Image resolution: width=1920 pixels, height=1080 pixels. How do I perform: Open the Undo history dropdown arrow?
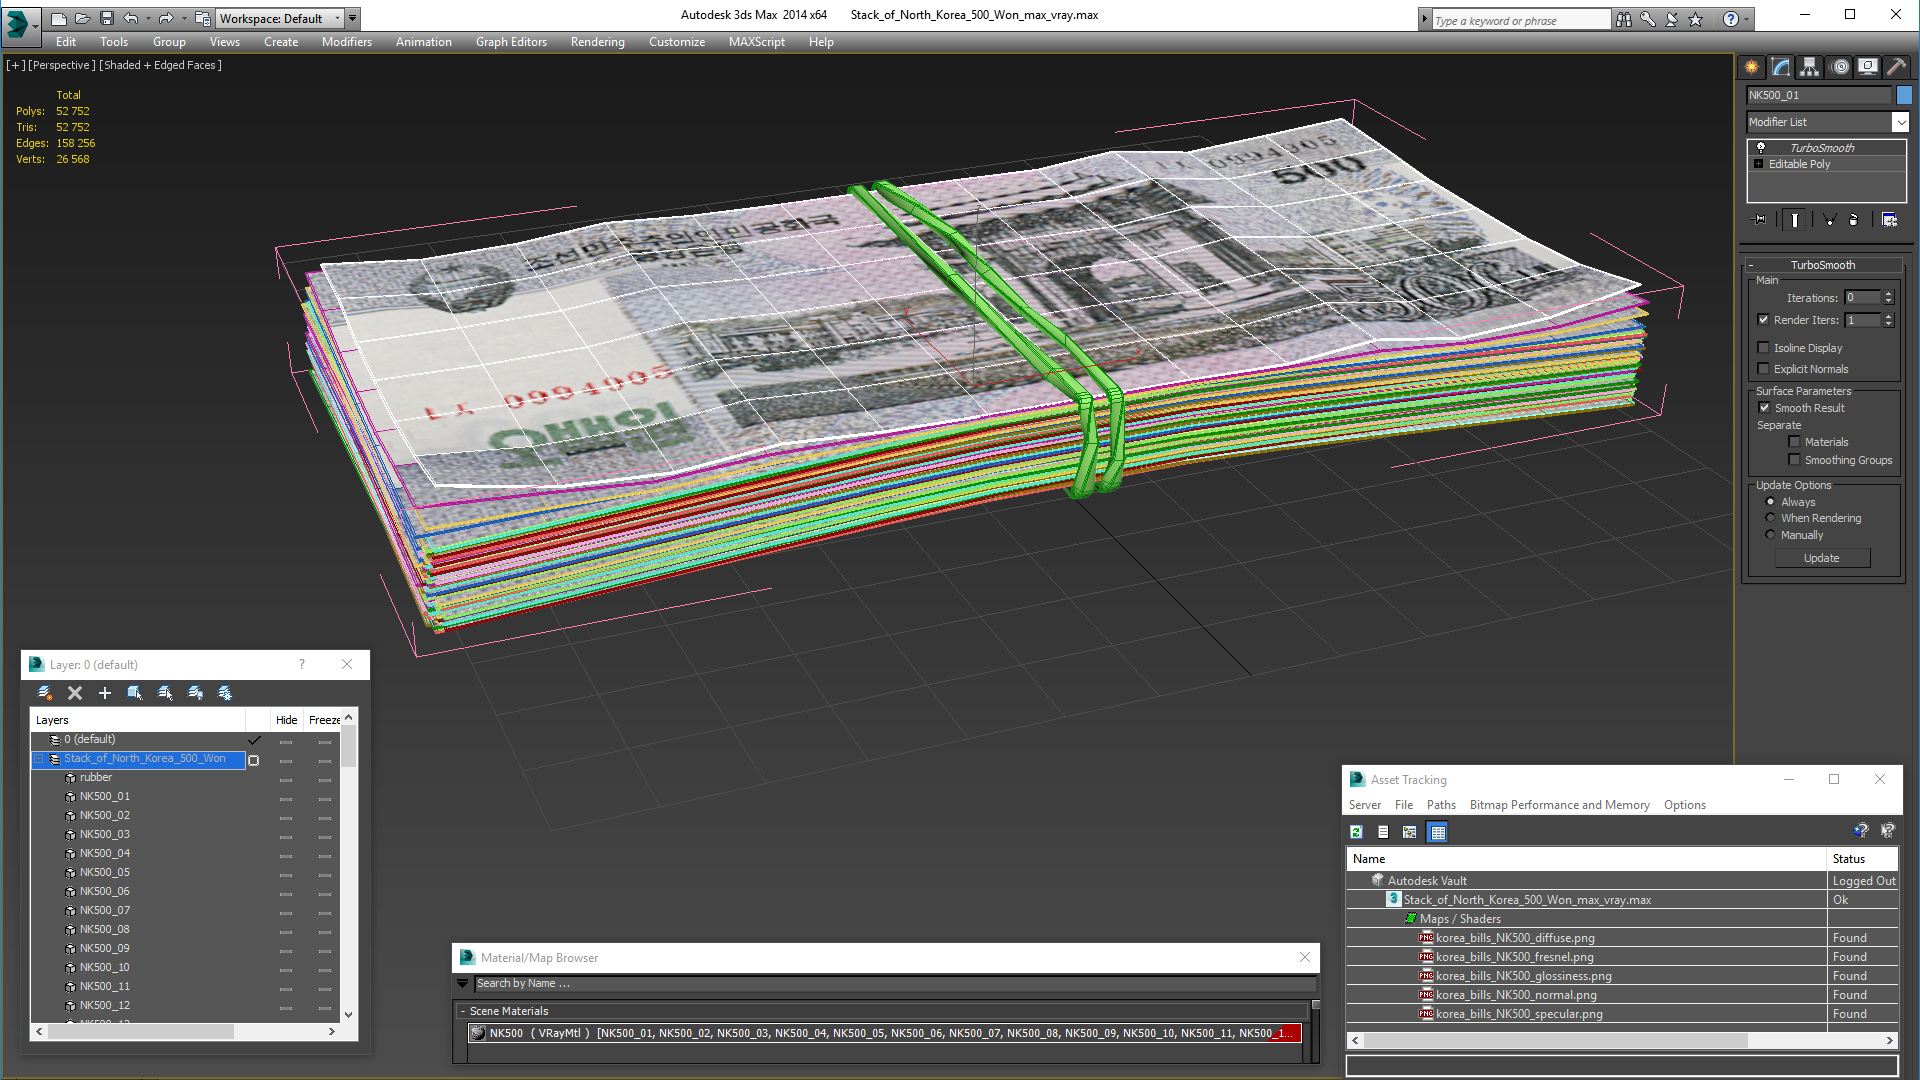pyautogui.click(x=148, y=19)
